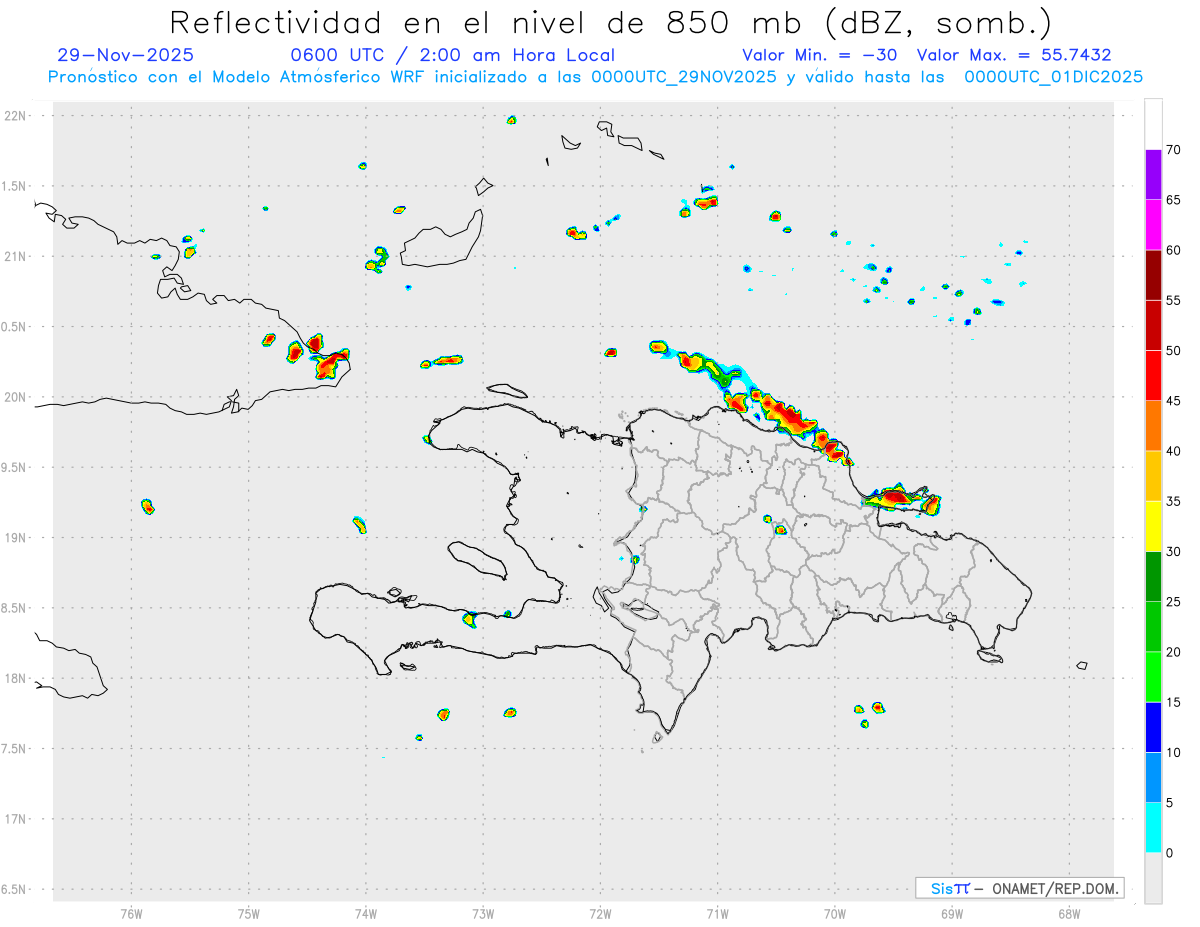Click the legend value "0"

pyautogui.click(x=1169, y=853)
